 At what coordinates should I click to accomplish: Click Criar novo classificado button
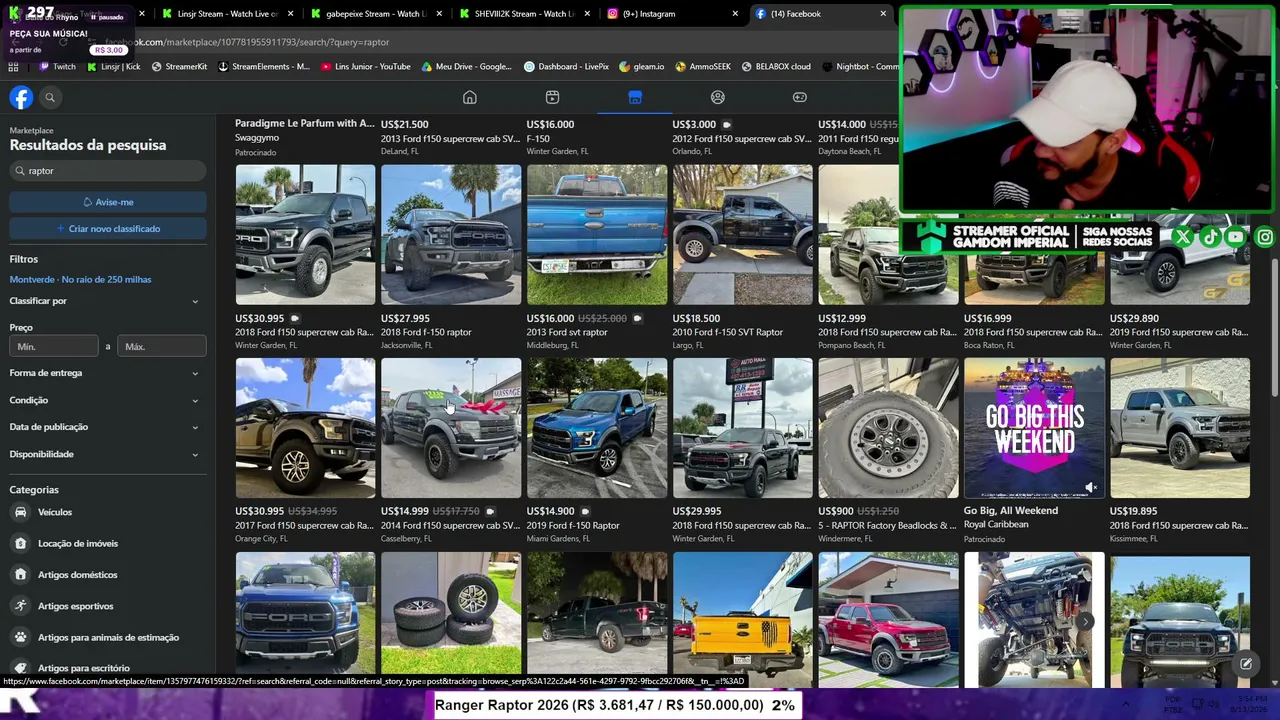(108, 229)
